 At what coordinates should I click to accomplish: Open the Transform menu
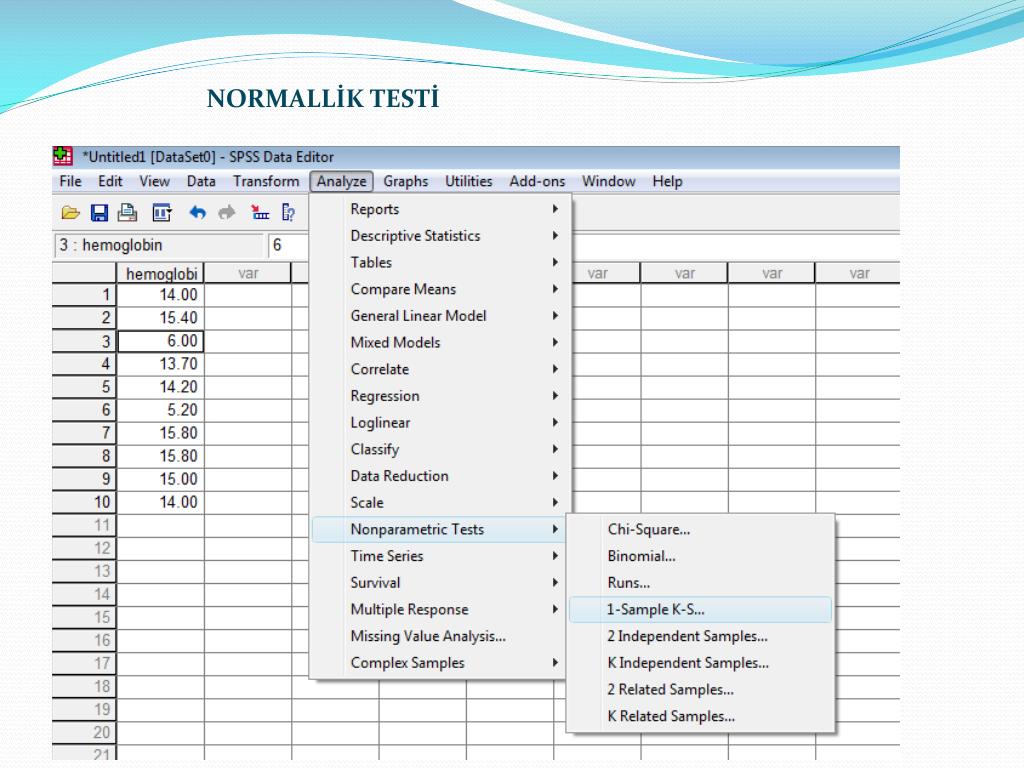click(266, 182)
